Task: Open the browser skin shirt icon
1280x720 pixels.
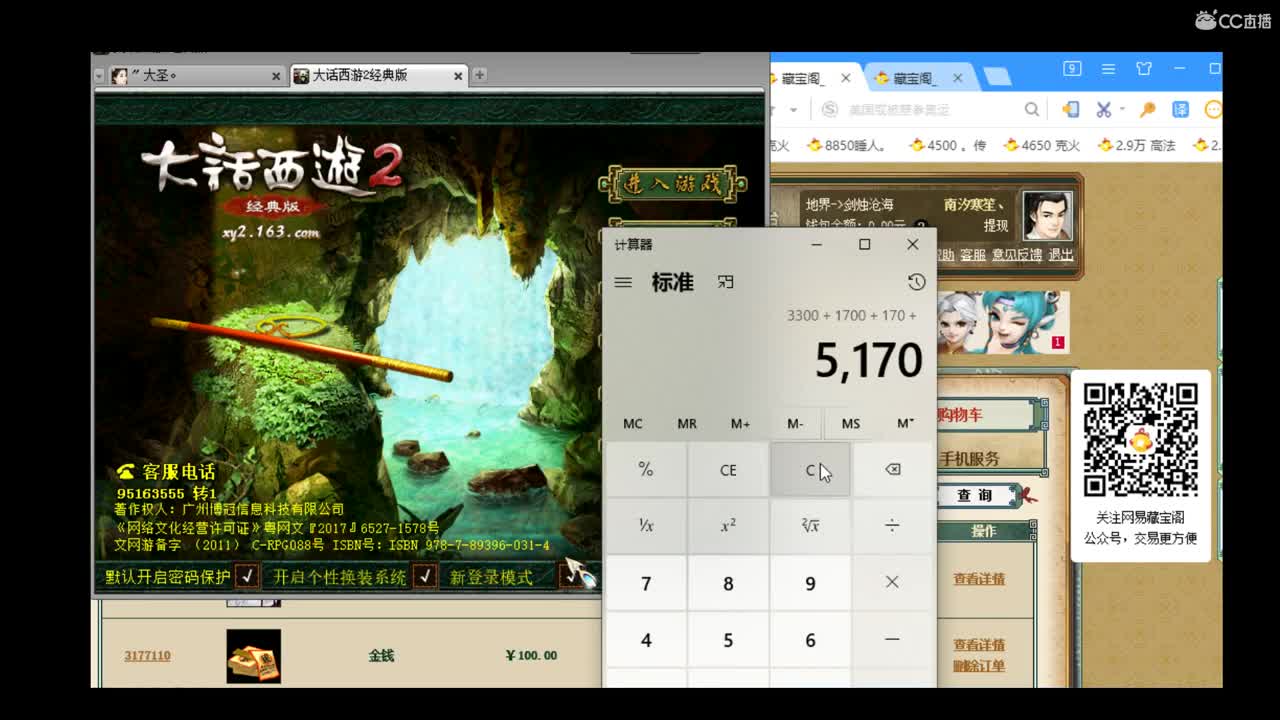Action: [1144, 69]
